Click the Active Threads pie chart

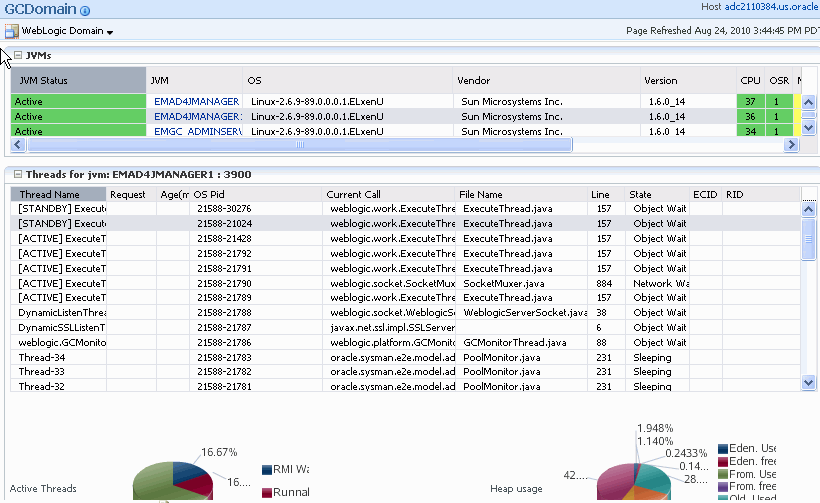coord(173,482)
